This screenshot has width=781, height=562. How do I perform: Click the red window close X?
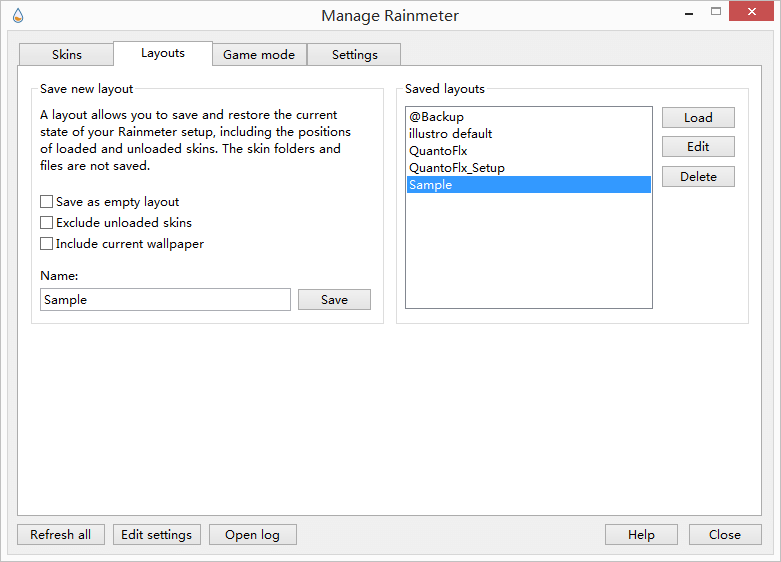pyautogui.click(x=751, y=11)
